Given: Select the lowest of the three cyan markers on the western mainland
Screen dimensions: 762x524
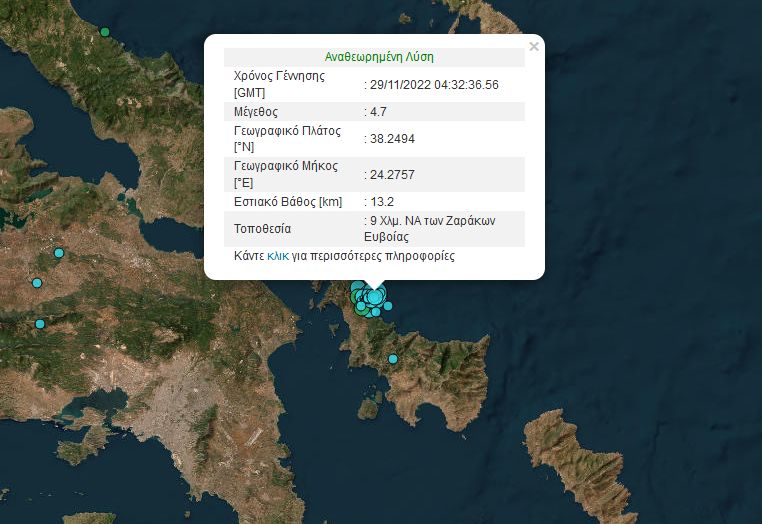Looking at the screenshot, I should point(40,324).
